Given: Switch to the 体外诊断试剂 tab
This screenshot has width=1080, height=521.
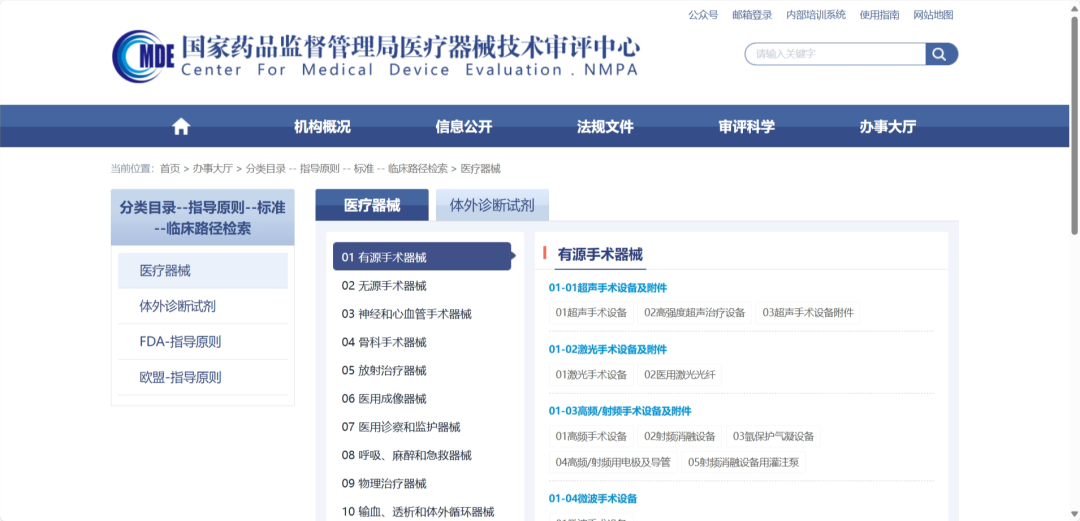Looking at the screenshot, I should [x=492, y=205].
